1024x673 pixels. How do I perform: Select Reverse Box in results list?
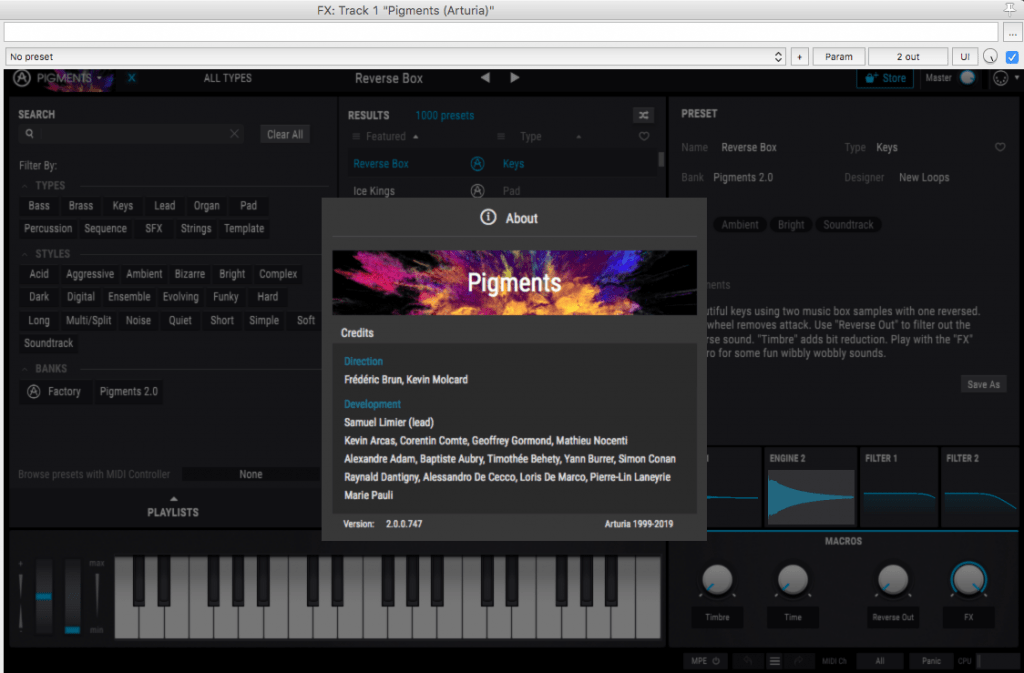[x=502, y=164]
